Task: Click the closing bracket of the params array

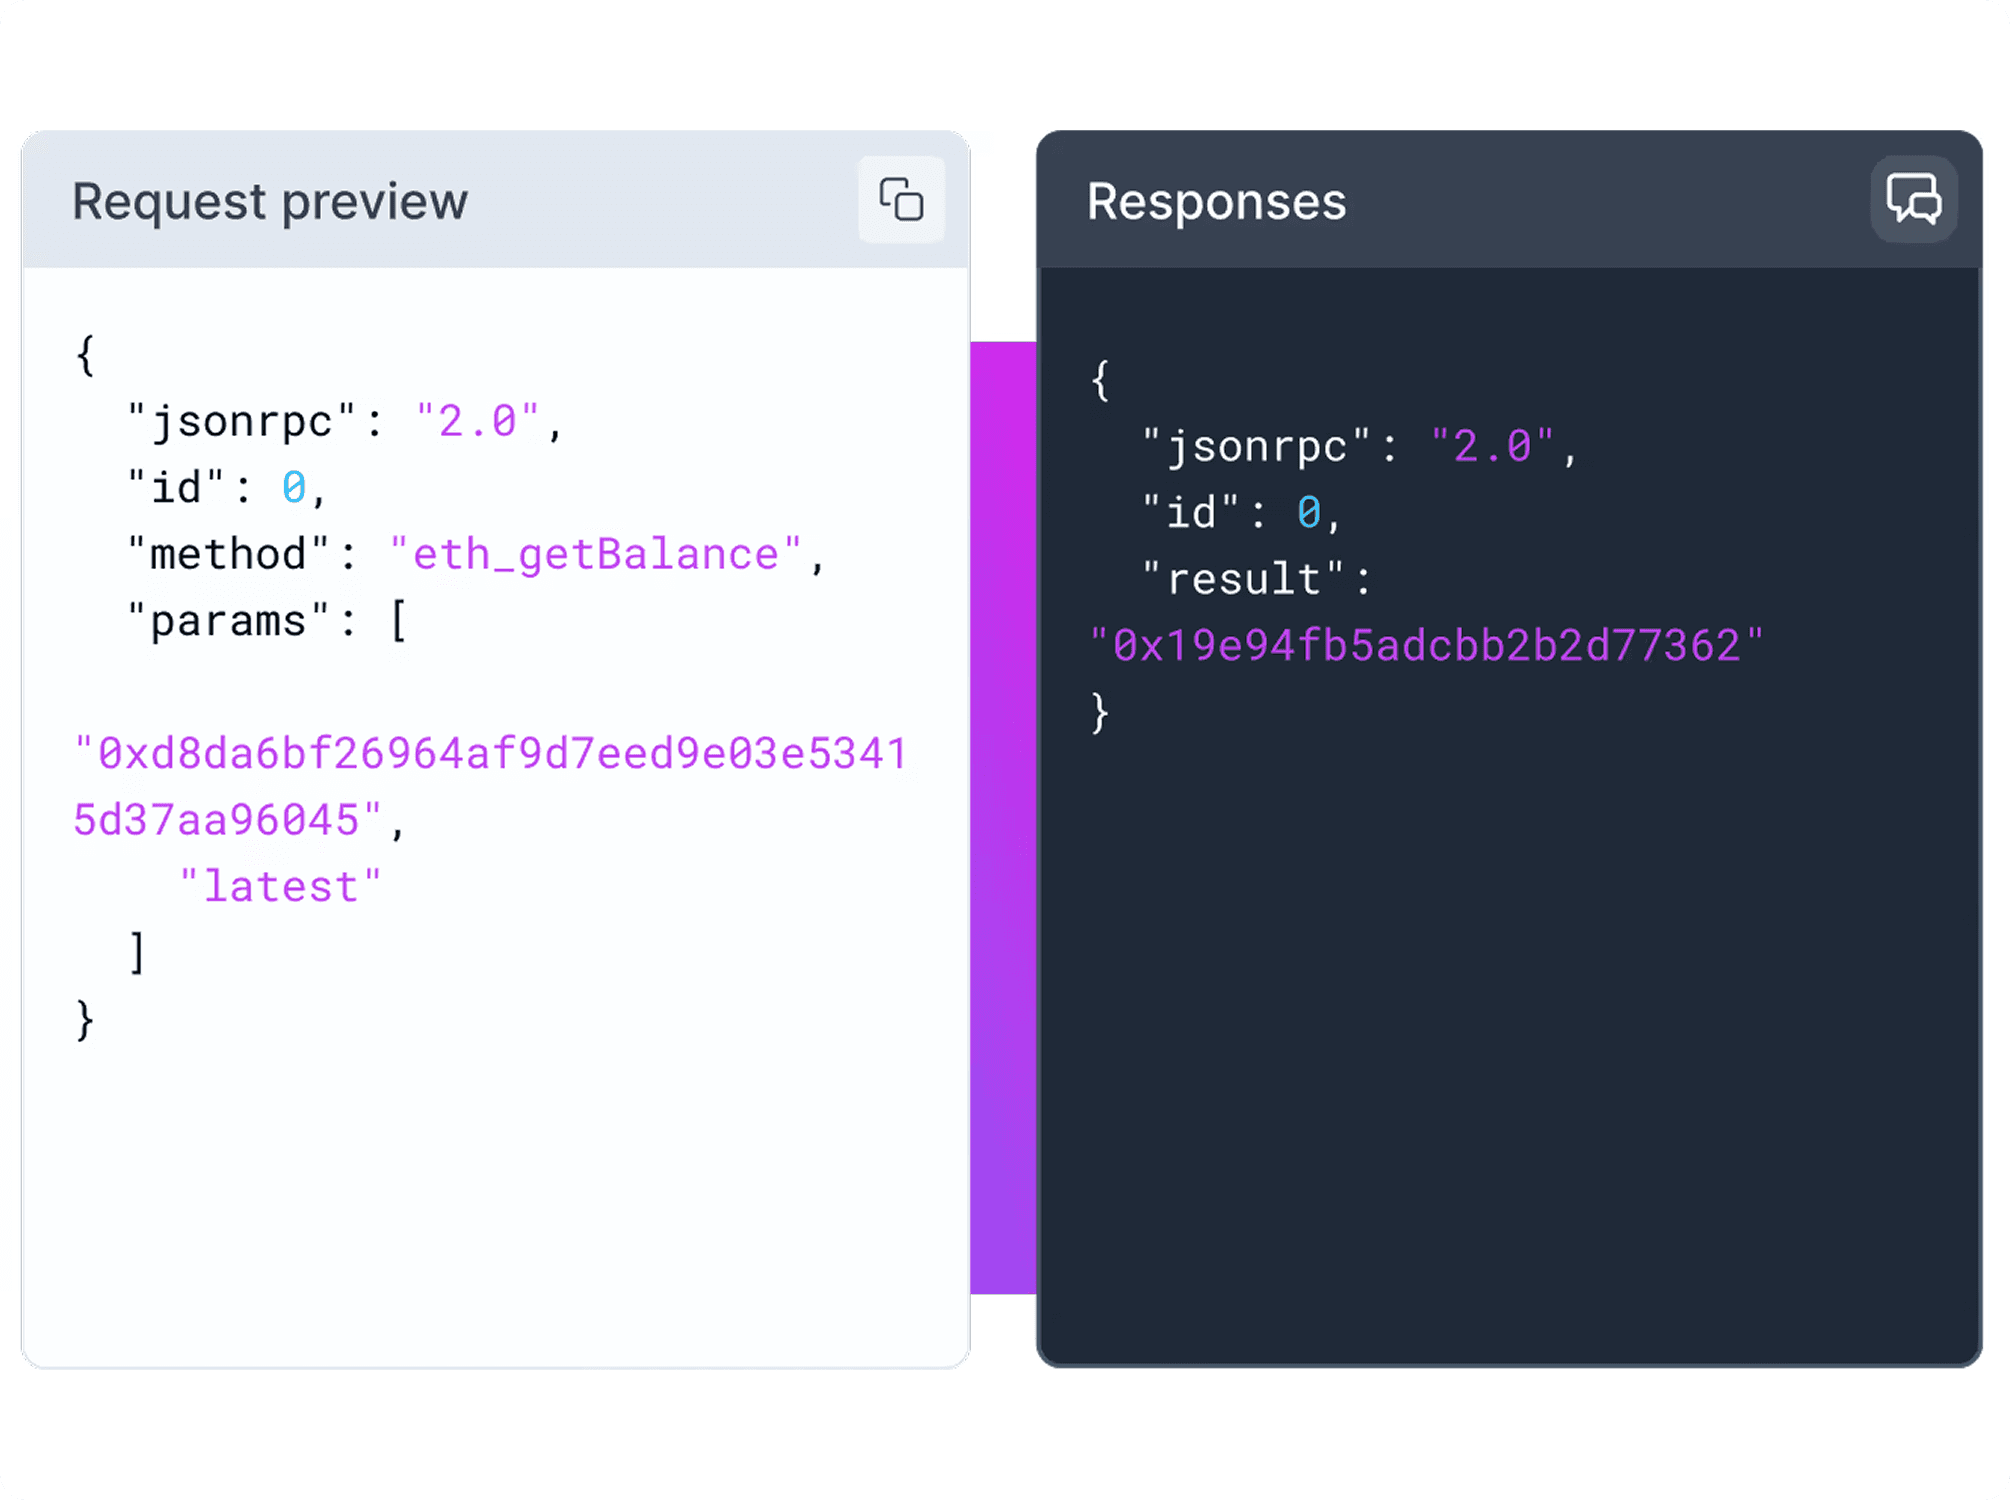Action: click(137, 952)
